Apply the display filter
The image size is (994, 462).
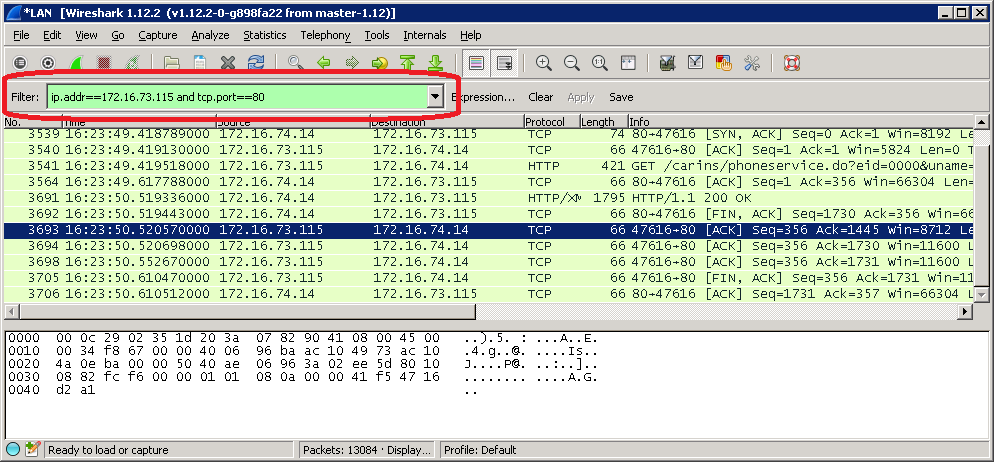[581, 97]
